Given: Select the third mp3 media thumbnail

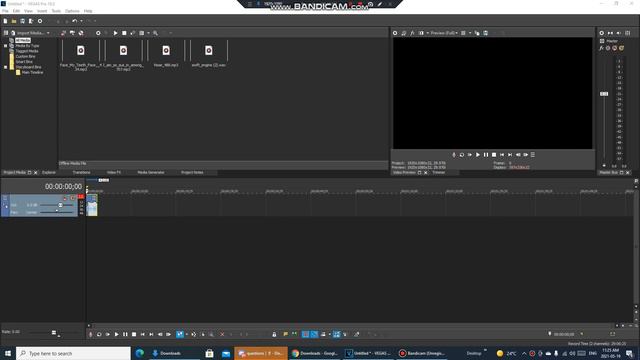Looking at the screenshot, I should 166,51.
